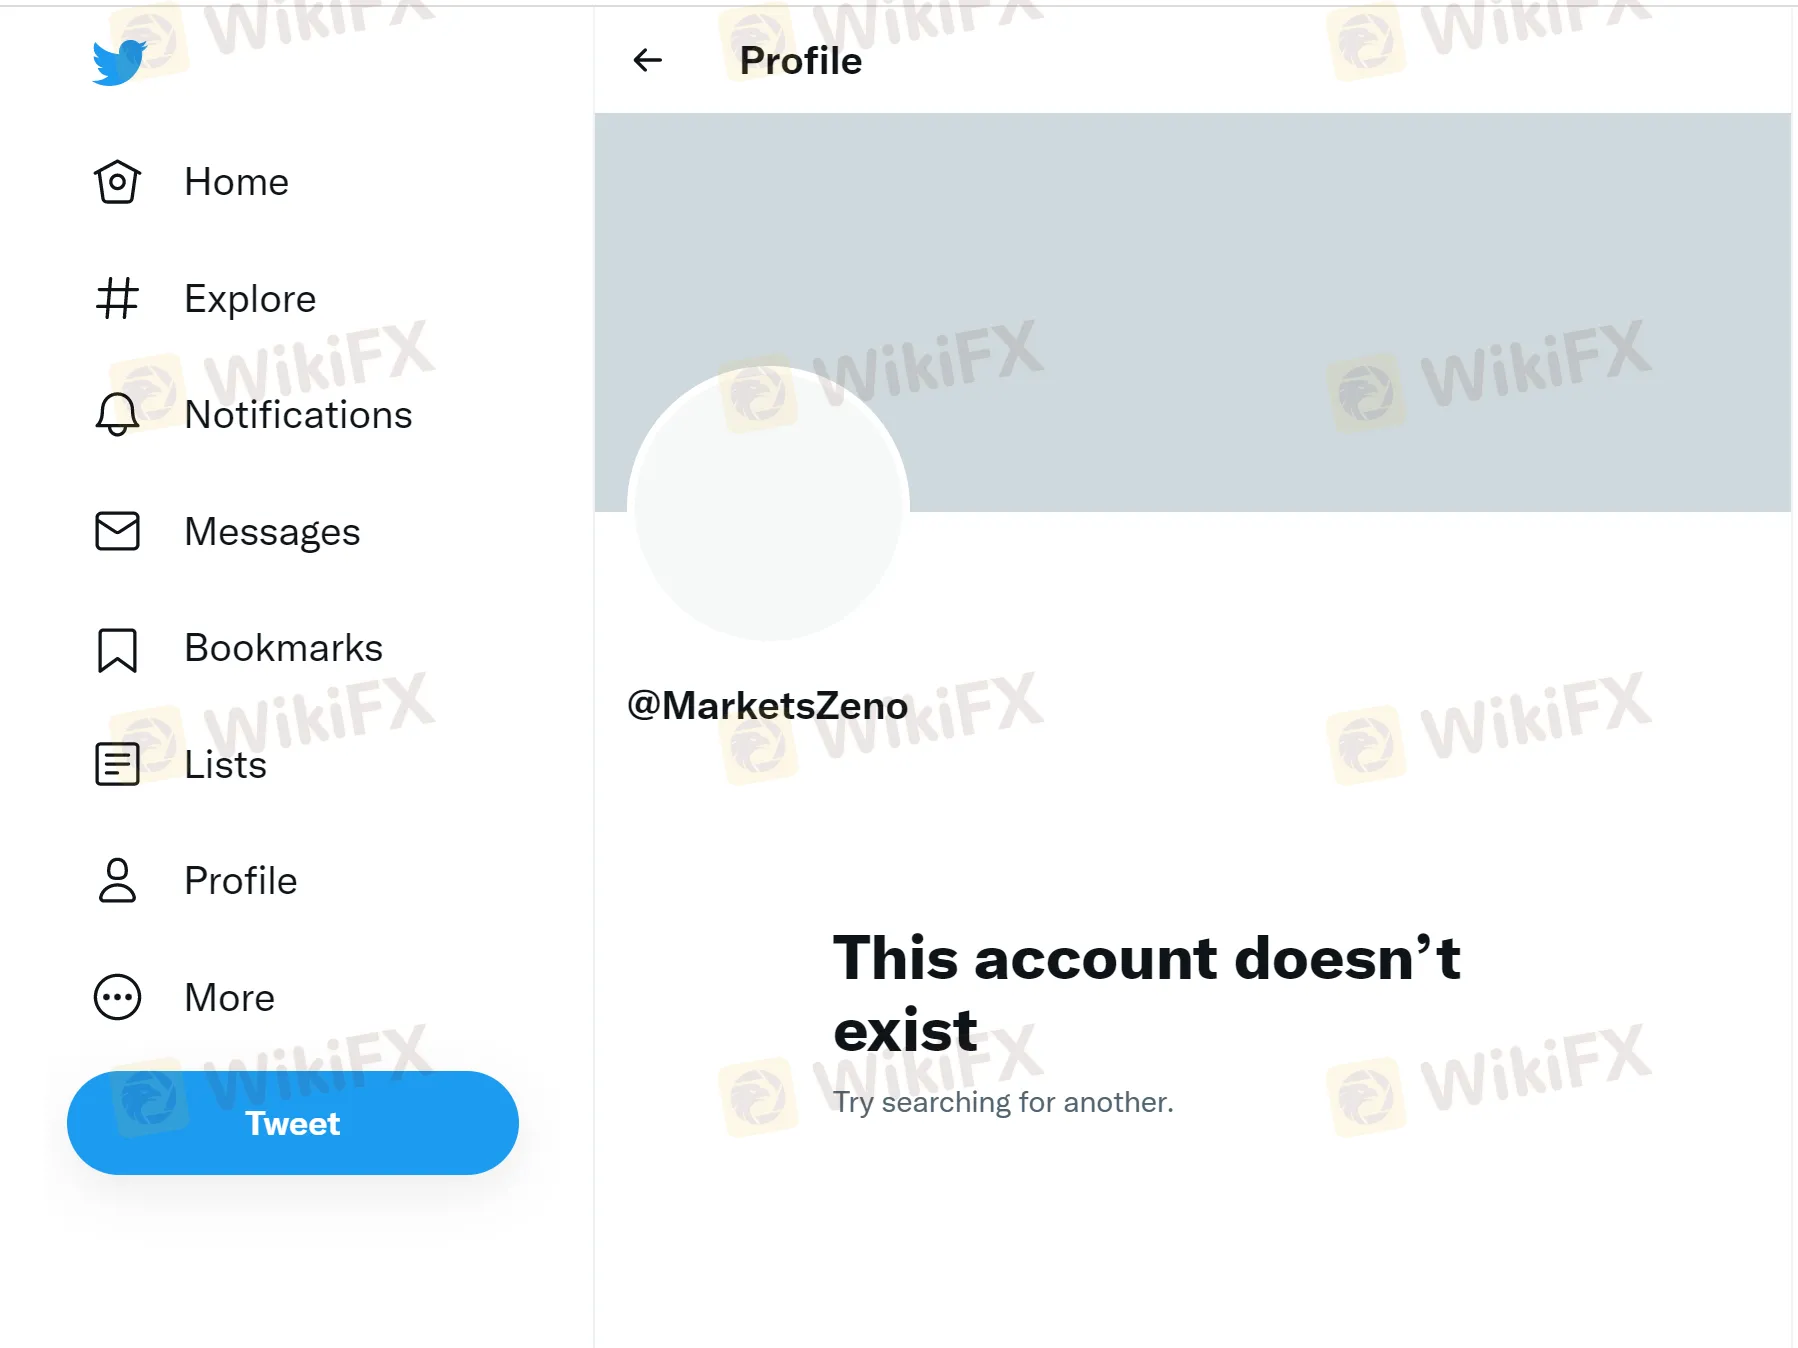Click the More ellipsis circle icon
The width and height of the screenshot is (1798, 1348).
117,997
